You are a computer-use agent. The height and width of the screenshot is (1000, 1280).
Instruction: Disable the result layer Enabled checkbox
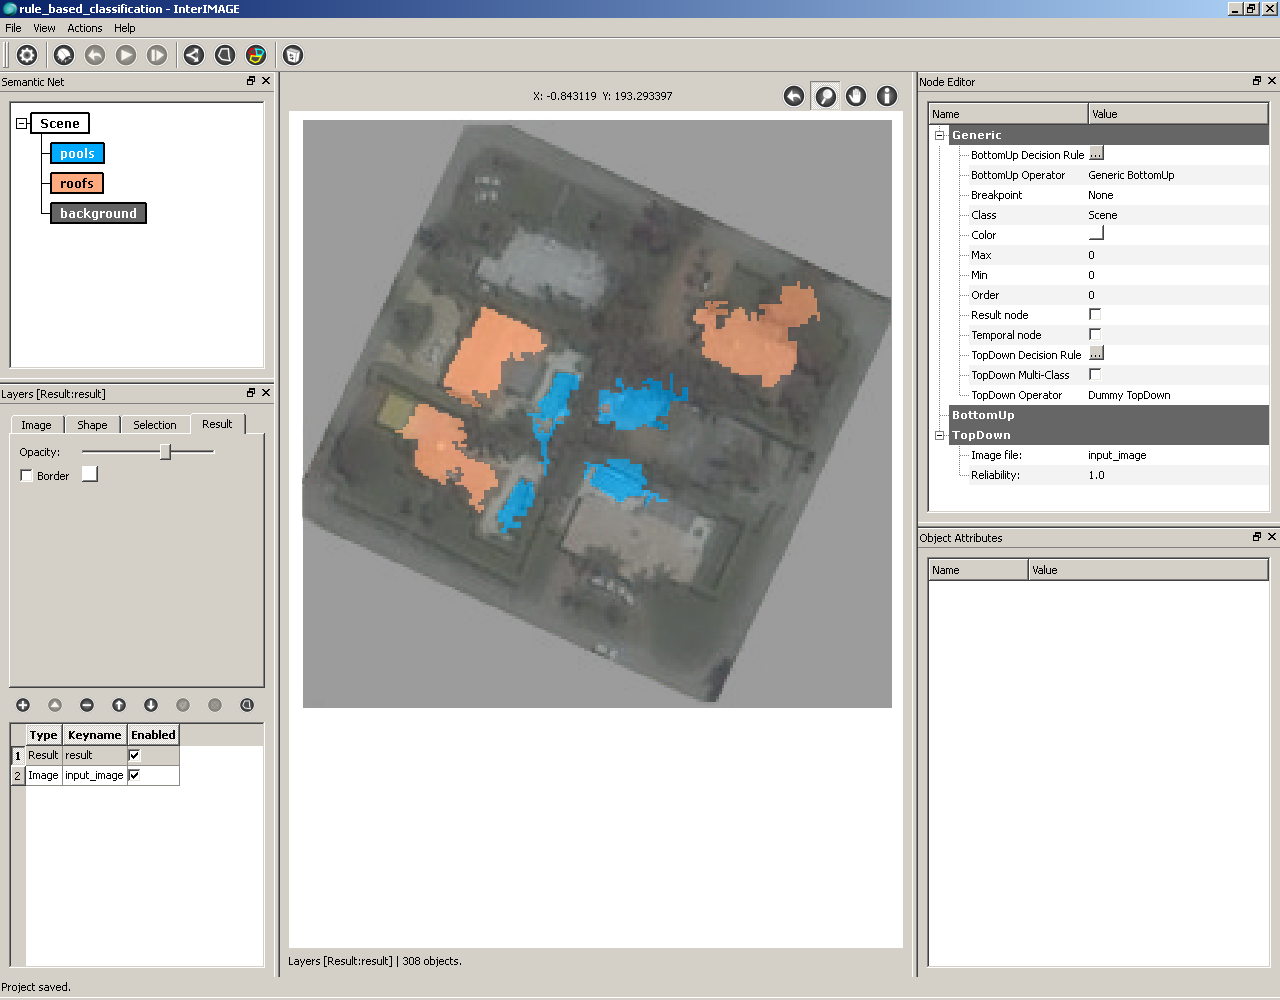click(x=135, y=755)
